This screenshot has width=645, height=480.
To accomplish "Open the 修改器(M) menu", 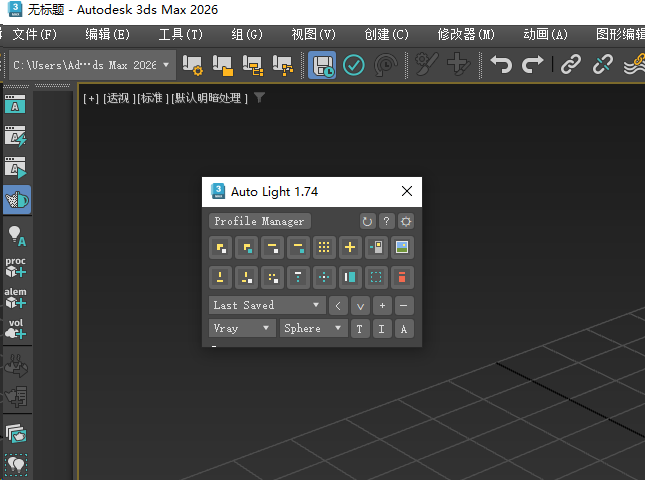I will pos(466,35).
